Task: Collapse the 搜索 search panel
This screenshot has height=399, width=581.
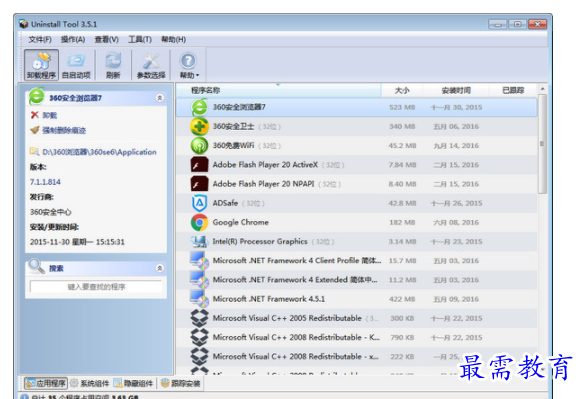Action: [x=160, y=268]
